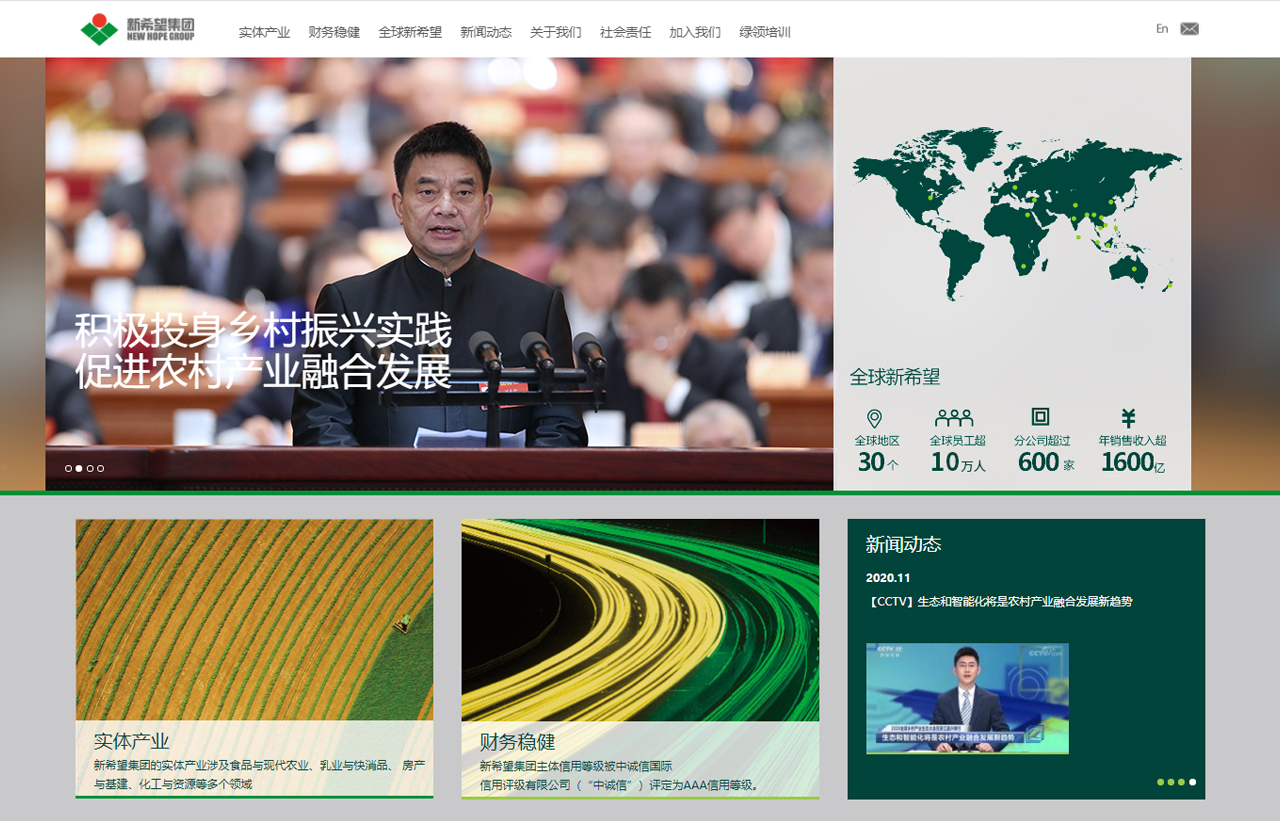
Task: Open the 新闻动态 navigation menu
Action: pos(486,32)
